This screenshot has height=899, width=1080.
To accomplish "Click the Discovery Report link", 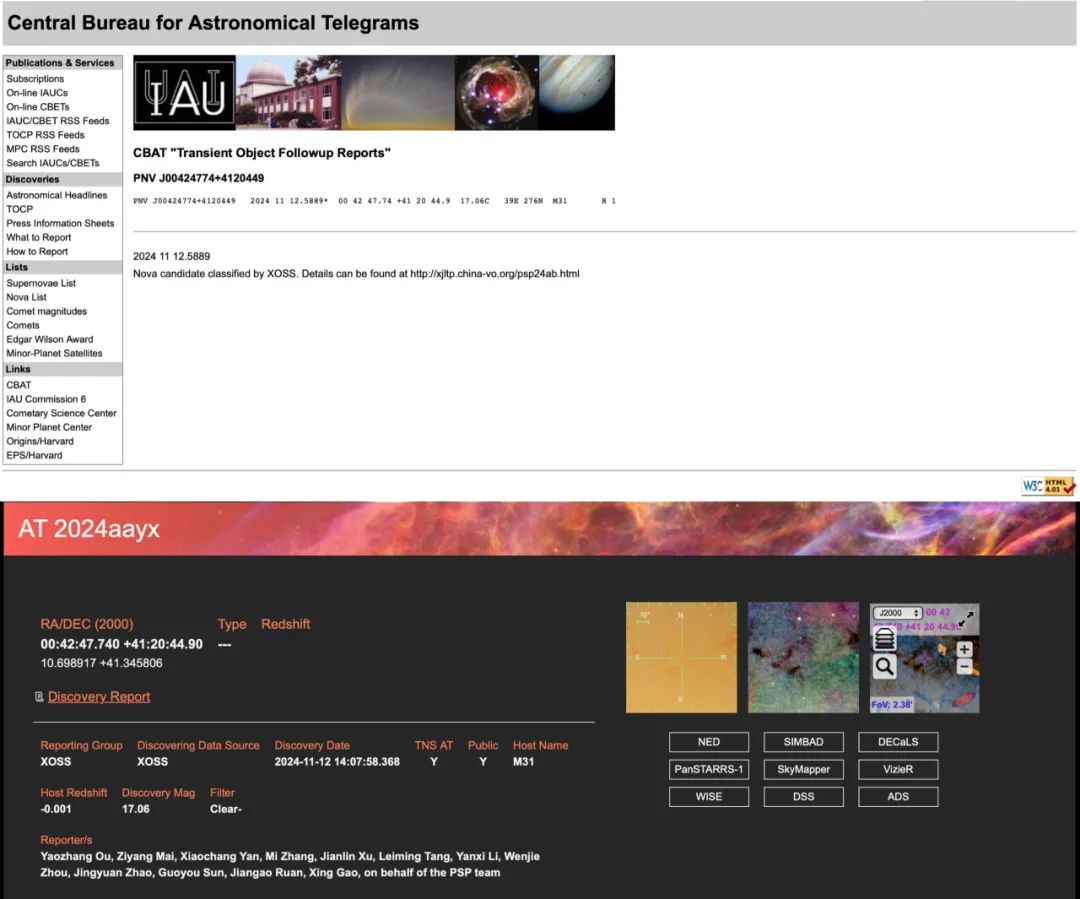I will tap(99, 696).
